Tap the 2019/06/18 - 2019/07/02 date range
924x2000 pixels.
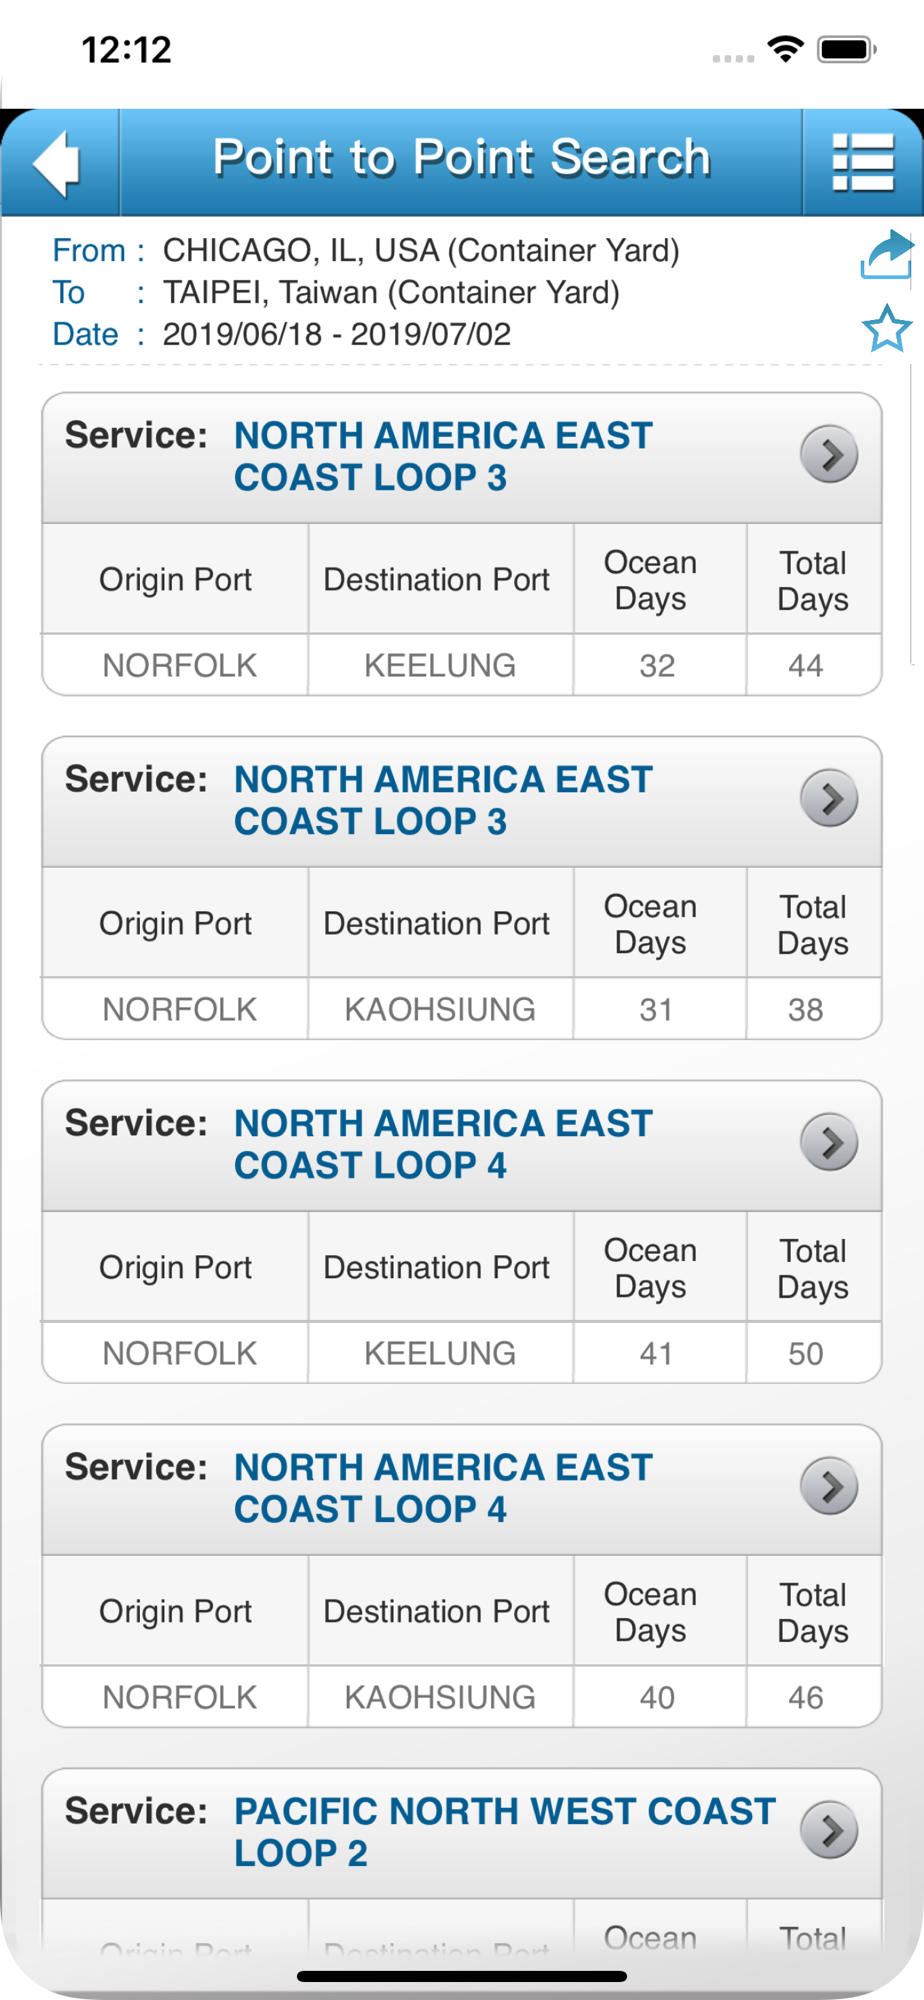[x=336, y=334]
